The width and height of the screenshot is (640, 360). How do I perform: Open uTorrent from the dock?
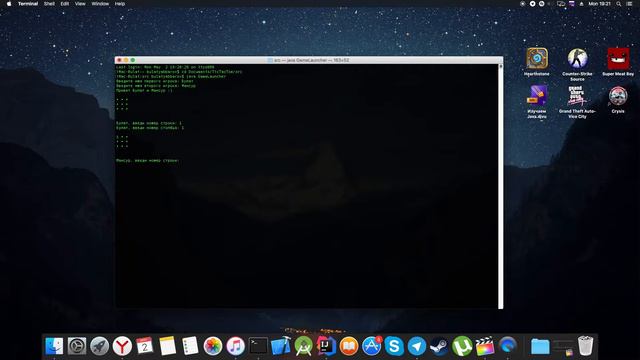click(x=462, y=346)
